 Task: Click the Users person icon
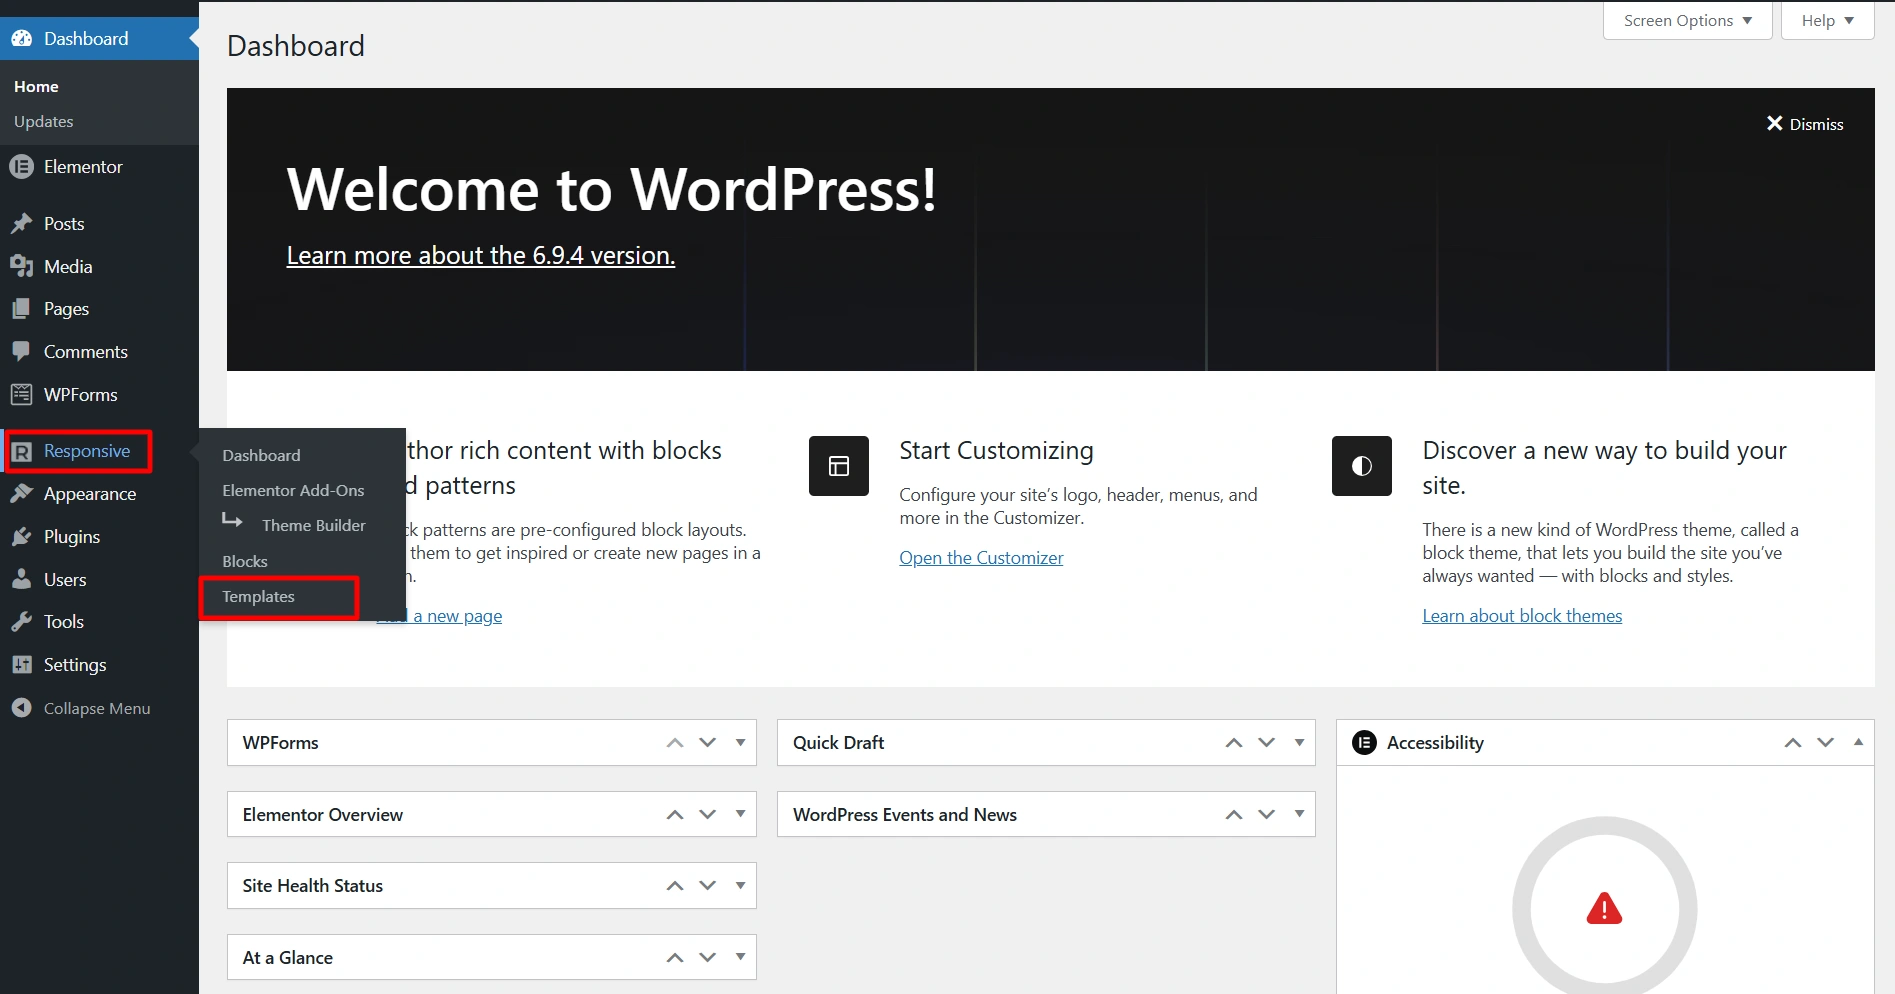coord(22,580)
